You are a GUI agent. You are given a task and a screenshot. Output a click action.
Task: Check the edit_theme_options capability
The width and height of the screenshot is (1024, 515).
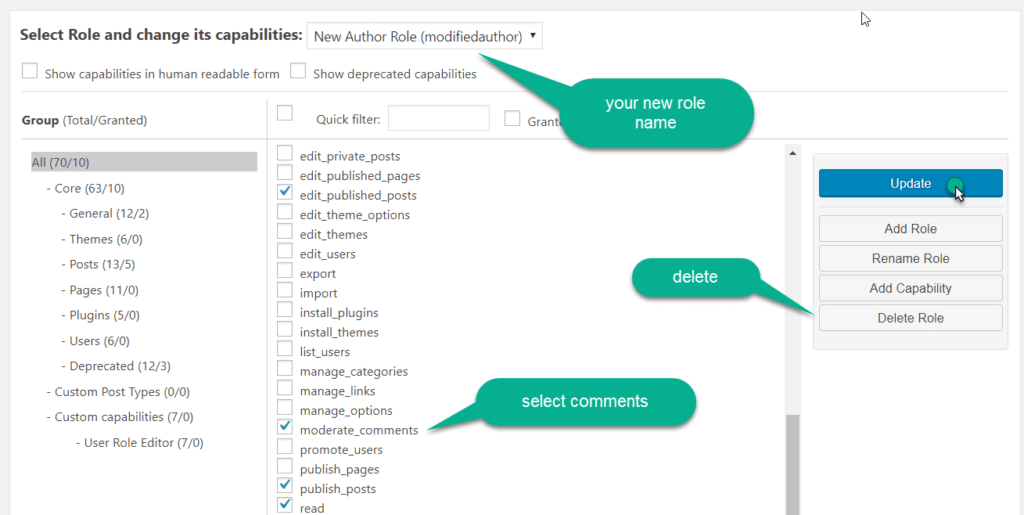pyautogui.click(x=285, y=212)
